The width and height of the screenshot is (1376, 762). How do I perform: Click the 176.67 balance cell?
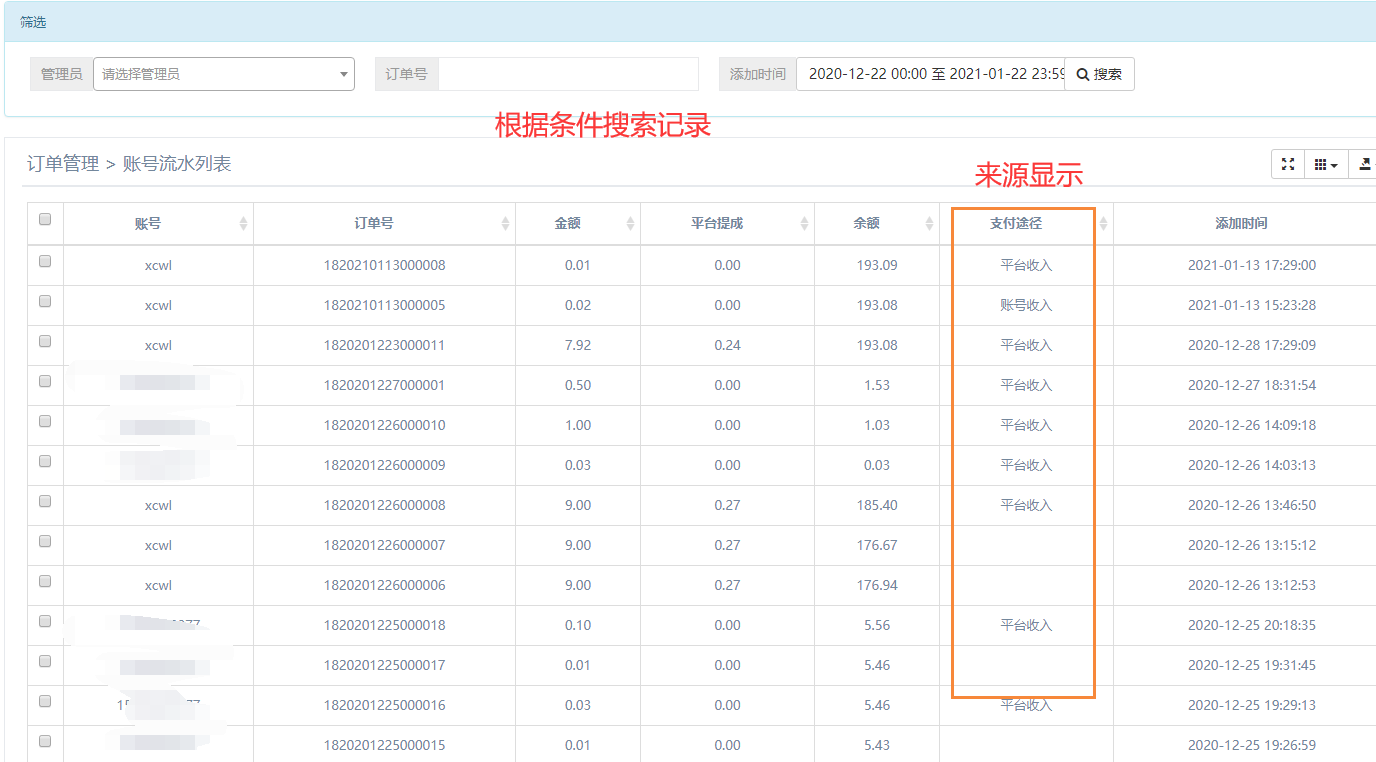pyautogui.click(x=877, y=545)
